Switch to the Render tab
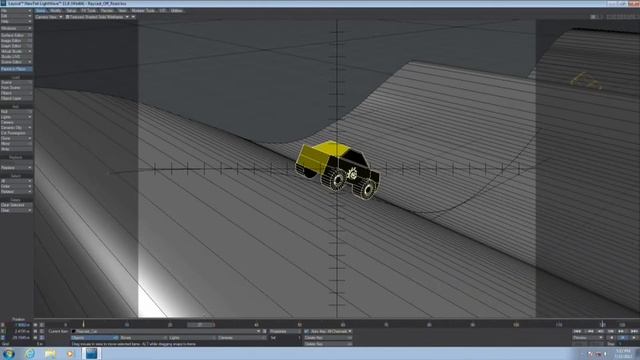This screenshot has width=640, height=360. point(107,11)
